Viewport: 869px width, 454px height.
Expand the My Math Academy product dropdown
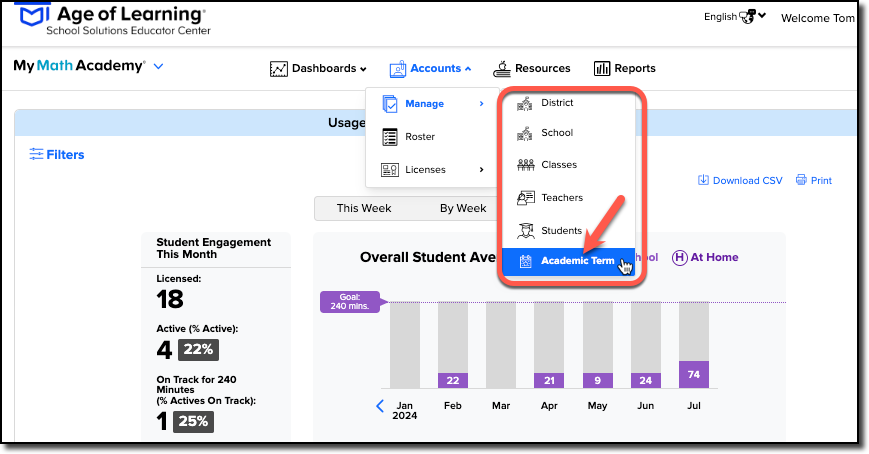click(x=159, y=67)
